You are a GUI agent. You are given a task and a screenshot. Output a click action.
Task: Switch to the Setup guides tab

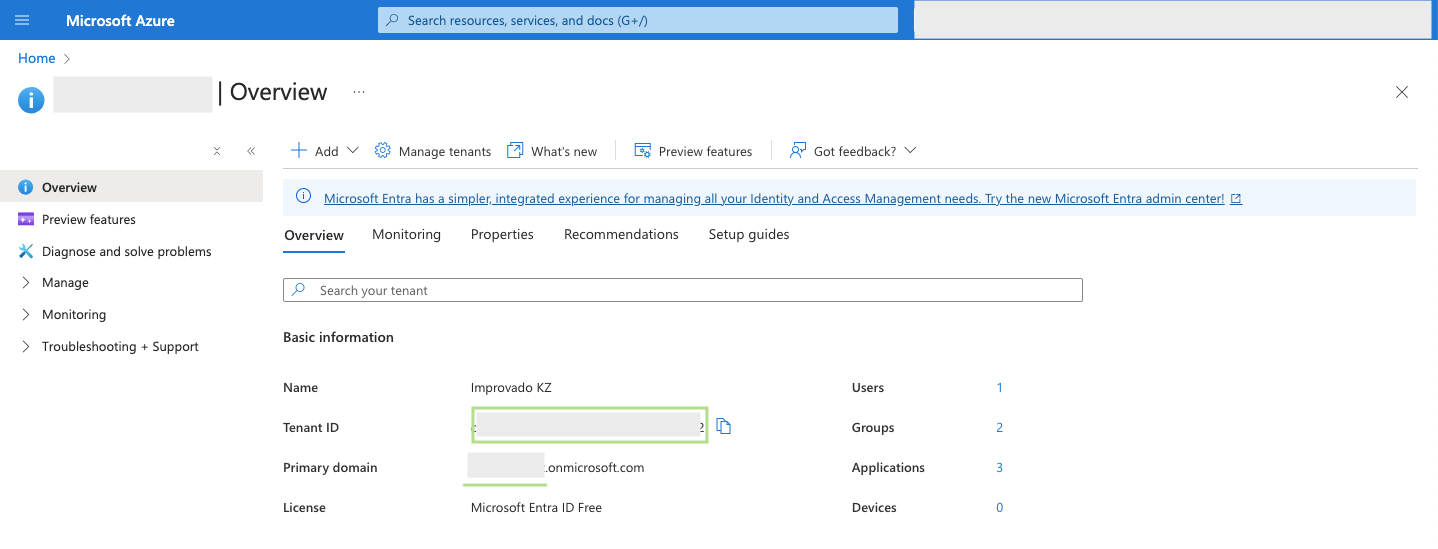point(749,234)
